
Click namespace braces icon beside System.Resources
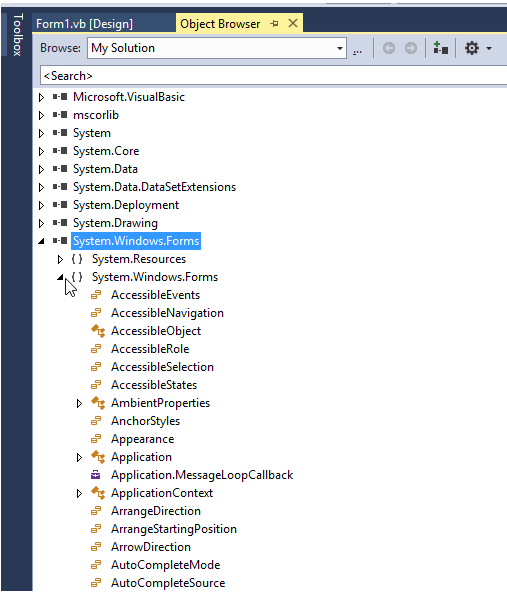pos(77,259)
